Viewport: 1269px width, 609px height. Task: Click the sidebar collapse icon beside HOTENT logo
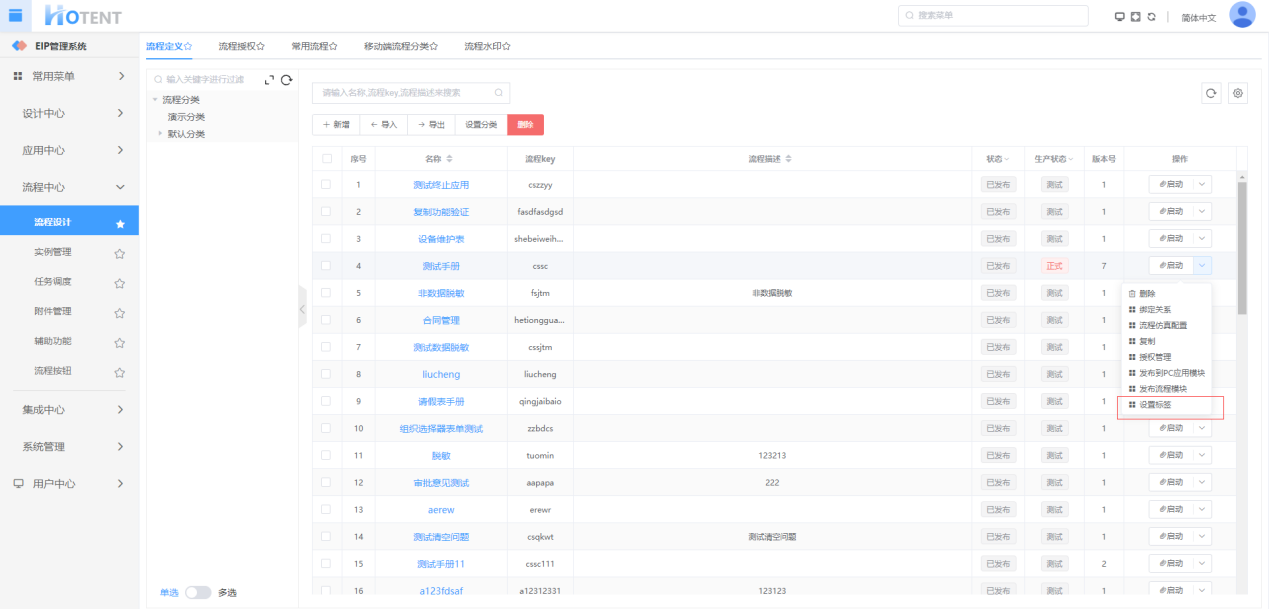[x=16, y=15]
